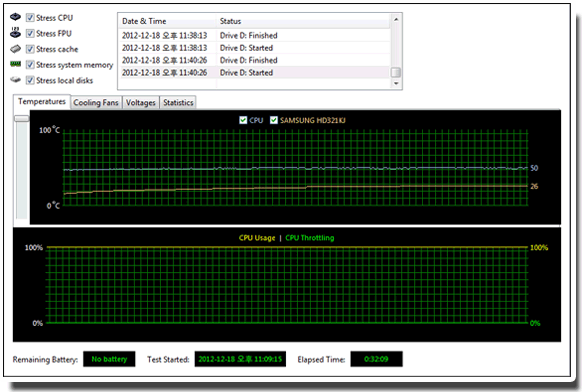
Task: Open the Statistics tab
Action: click(178, 102)
